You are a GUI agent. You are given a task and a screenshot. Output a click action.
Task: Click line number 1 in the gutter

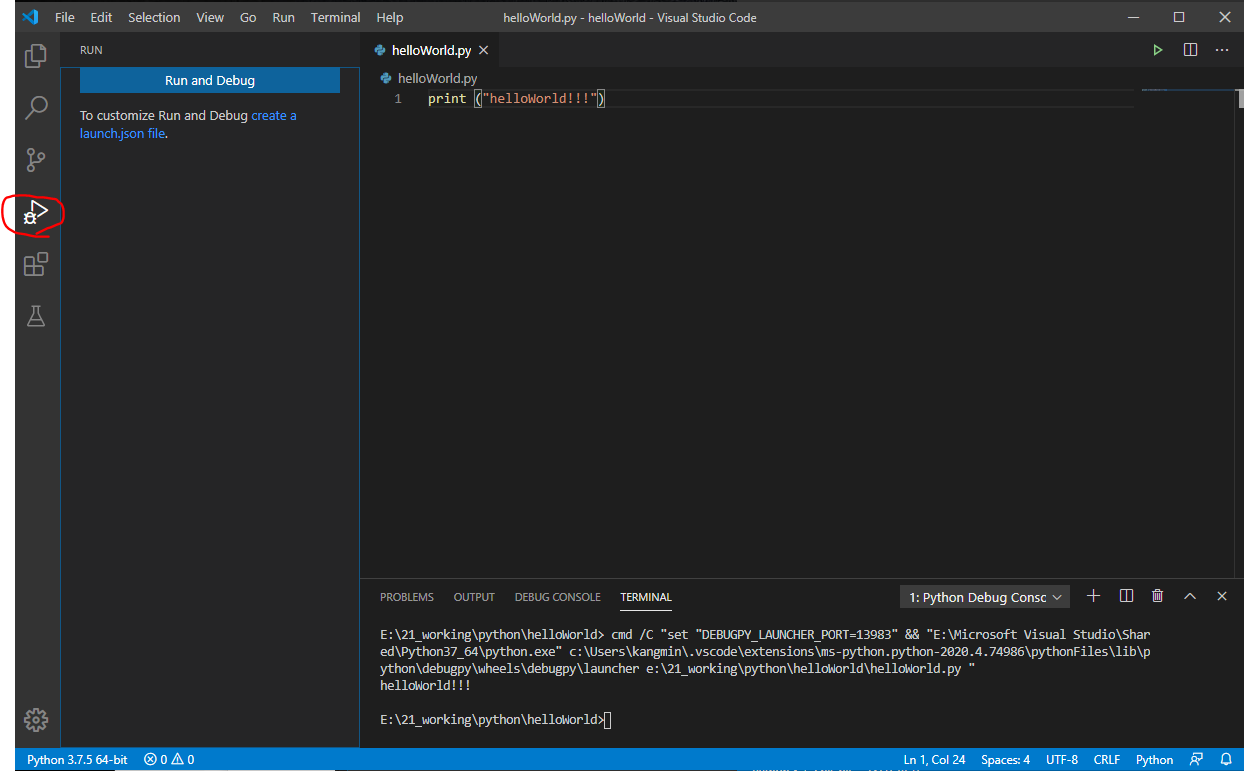pyautogui.click(x=398, y=98)
